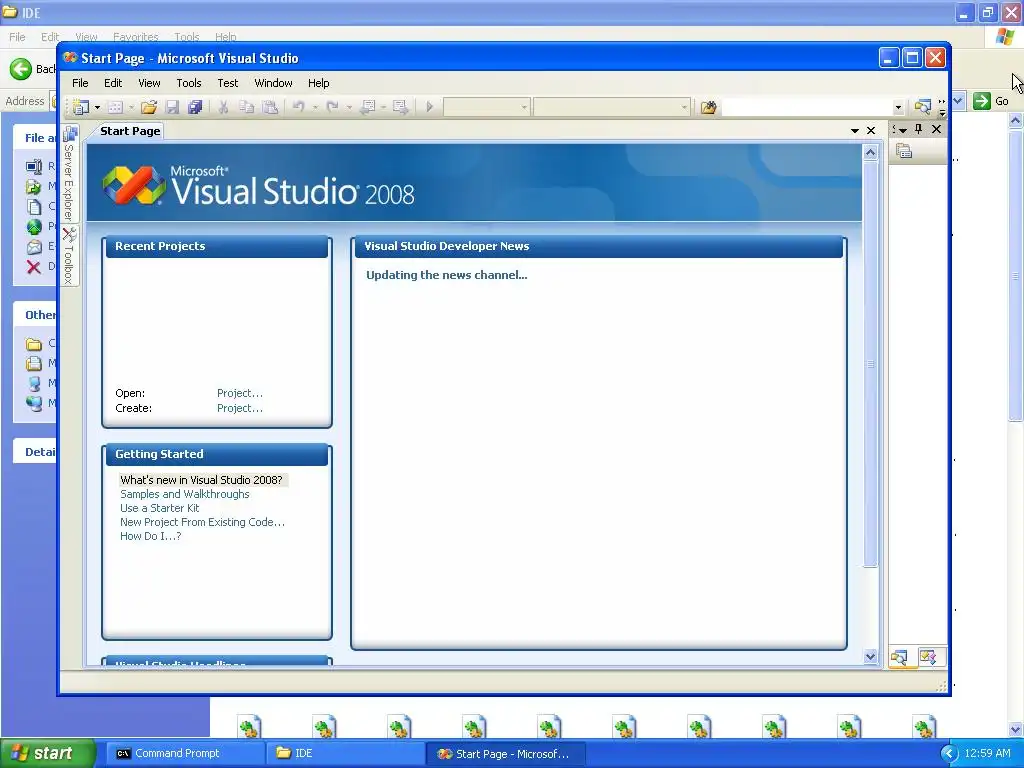Viewport: 1024px width, 768px height.
Task: Open the Help menu in Visual Studio
Action: [319, 83]
